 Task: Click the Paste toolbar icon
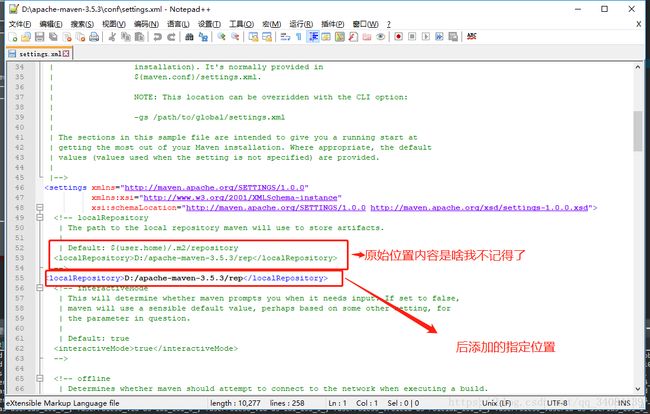(139, 37)
